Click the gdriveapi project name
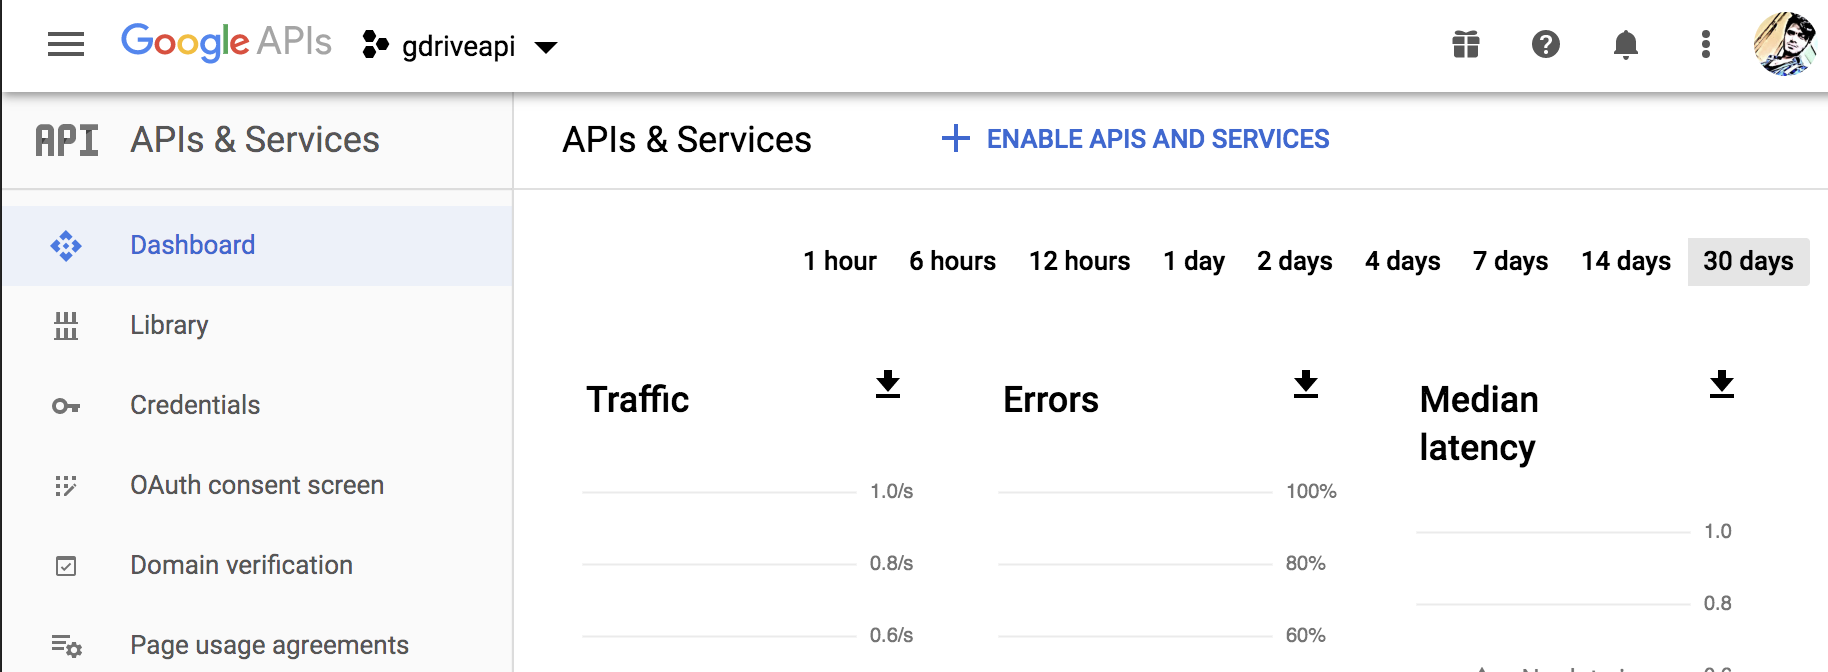Image resolution: width=1828 pixels, height=672 pixels. click(459, 47)
